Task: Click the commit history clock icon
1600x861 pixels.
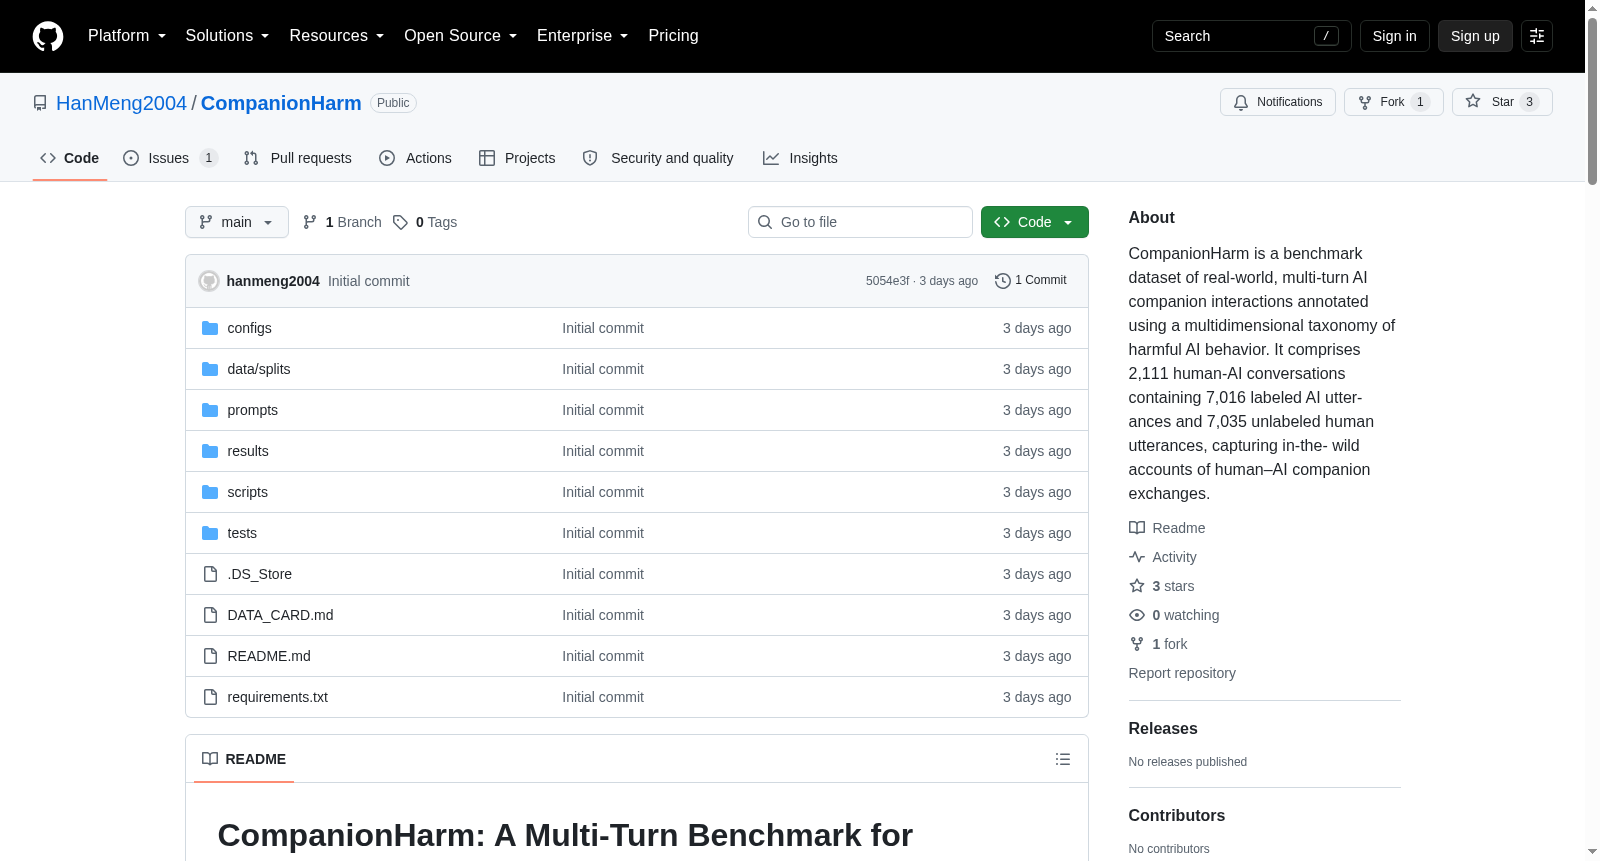Action: pos(1003,281)
